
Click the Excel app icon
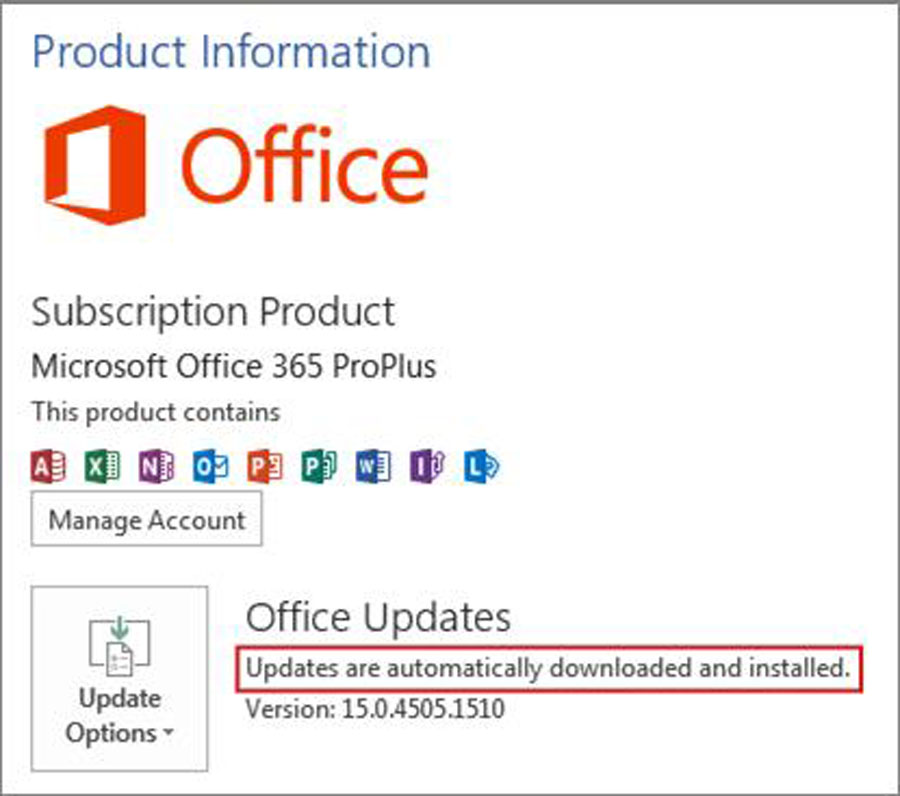pyautogui.click(x=102, y=466)
